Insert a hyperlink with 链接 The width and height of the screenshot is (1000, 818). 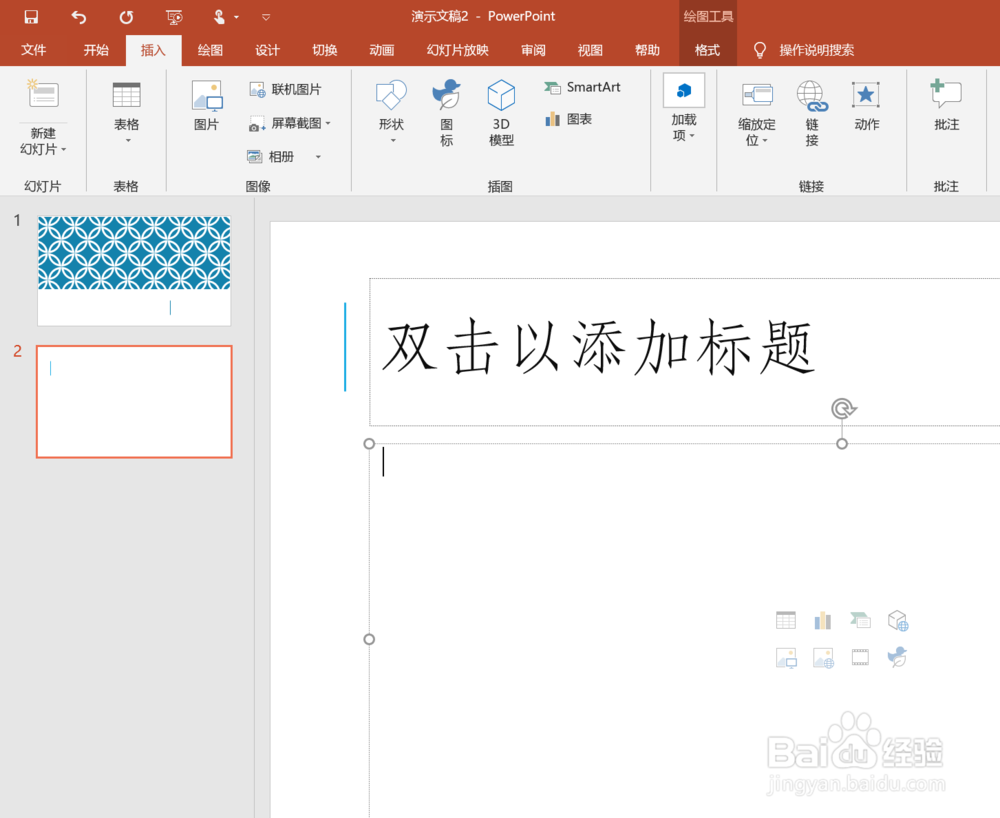click(812, 115)
